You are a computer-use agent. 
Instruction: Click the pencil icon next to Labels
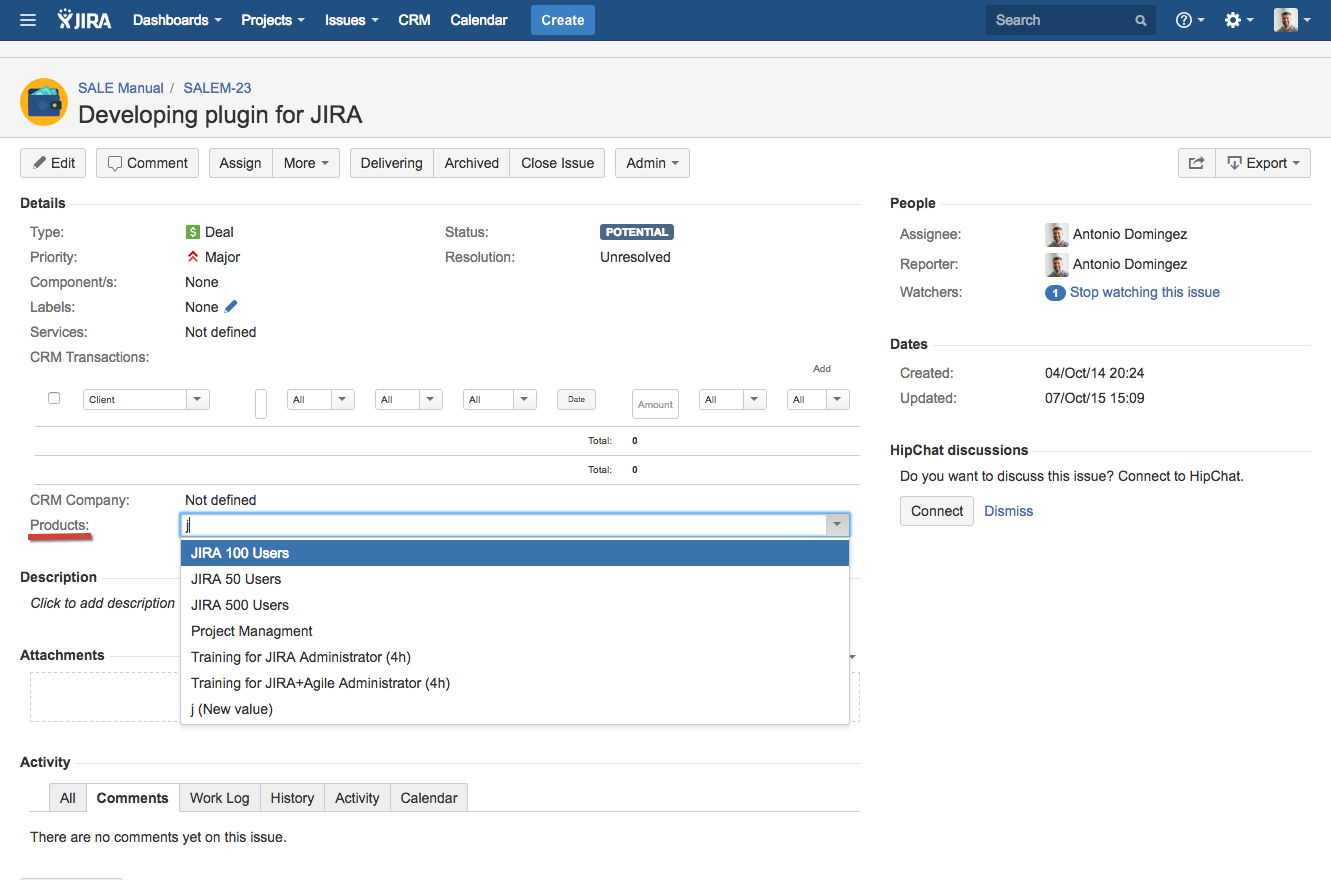tap(231, 307)
